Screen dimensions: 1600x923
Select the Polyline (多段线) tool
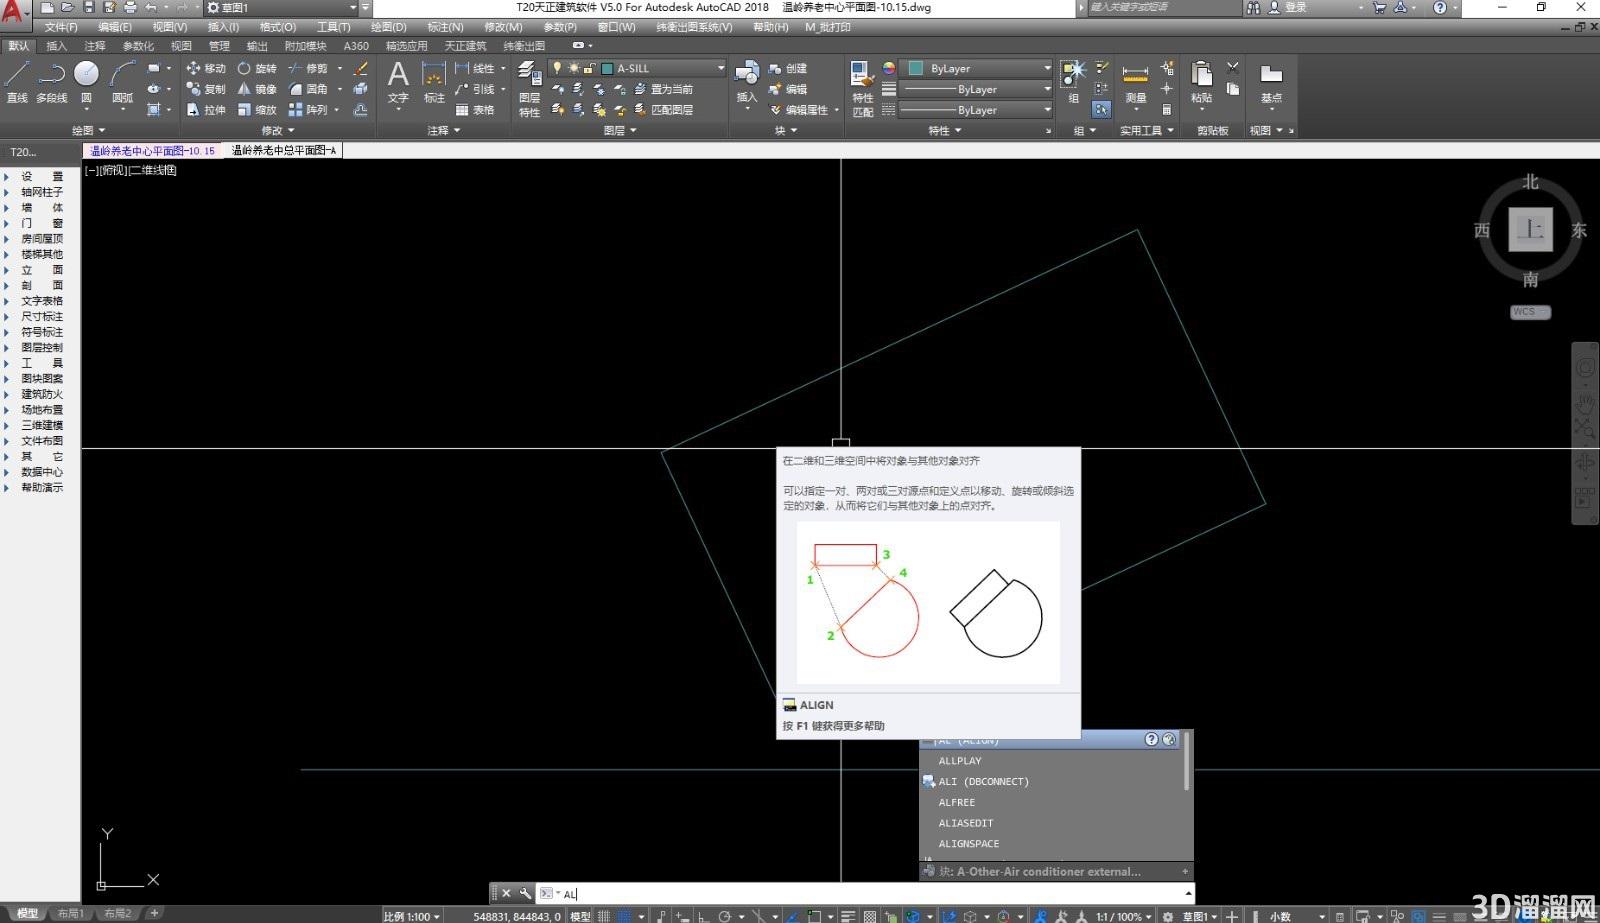click(51, 82)
